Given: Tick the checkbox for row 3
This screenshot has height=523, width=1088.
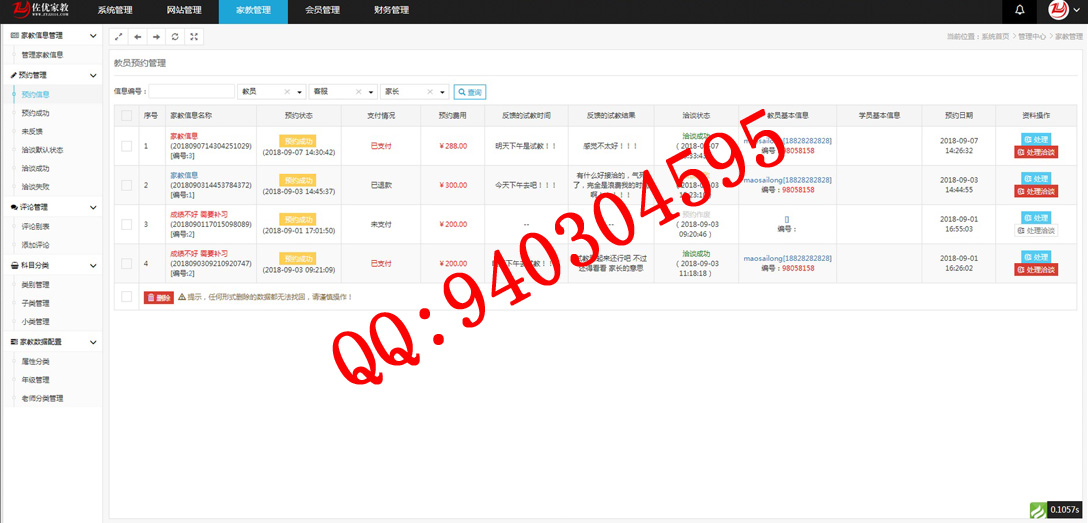Looking at the screenshot, I should [126, 224].
